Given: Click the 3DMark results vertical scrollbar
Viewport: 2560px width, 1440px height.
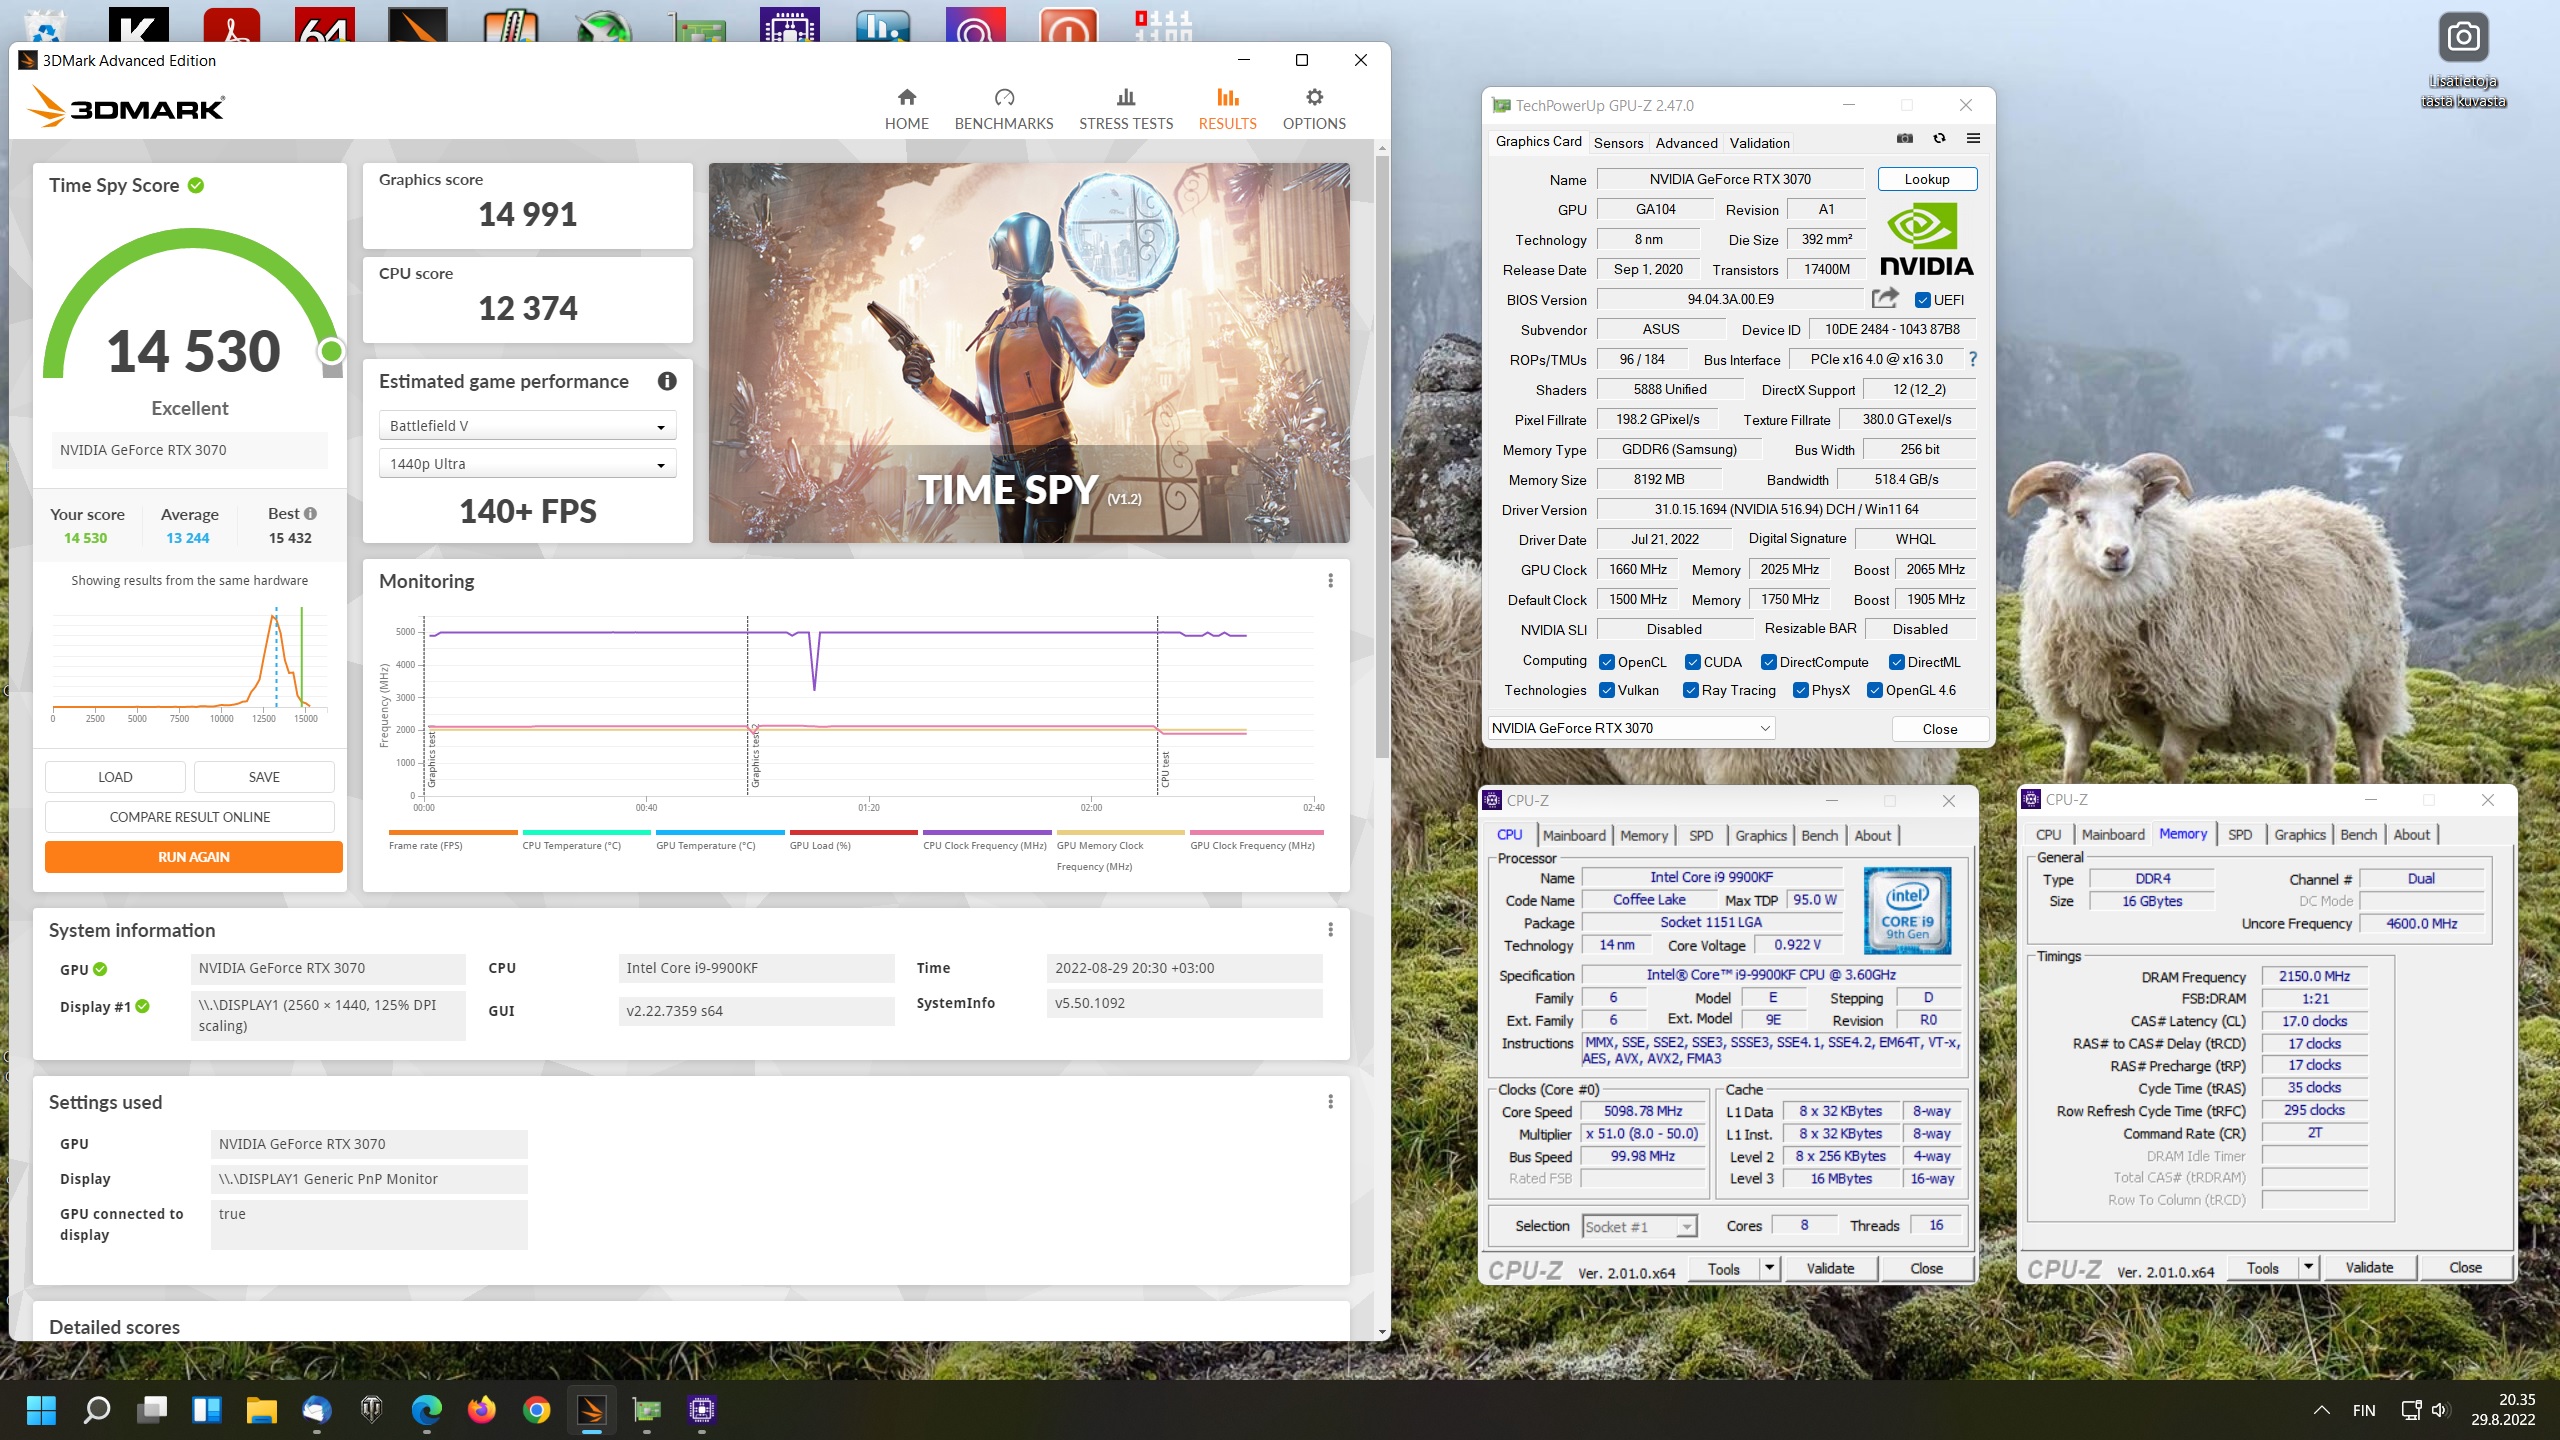Looking at the screenshot, I should pos(1382,457).
